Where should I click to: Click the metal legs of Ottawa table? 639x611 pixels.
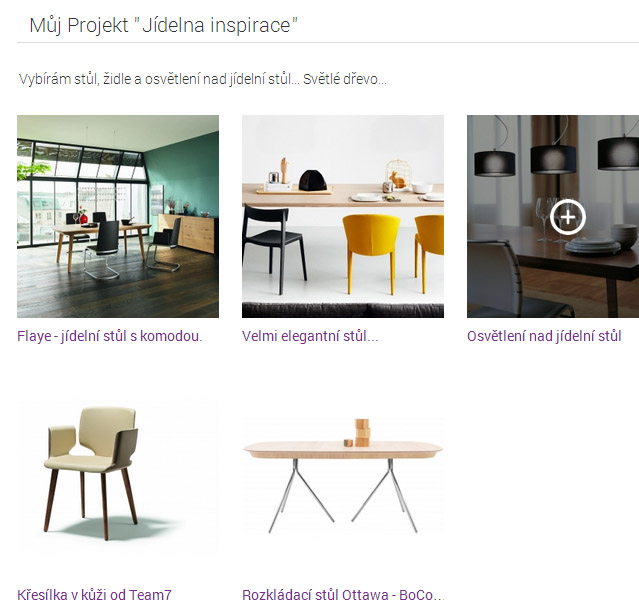tap(343, 496)
